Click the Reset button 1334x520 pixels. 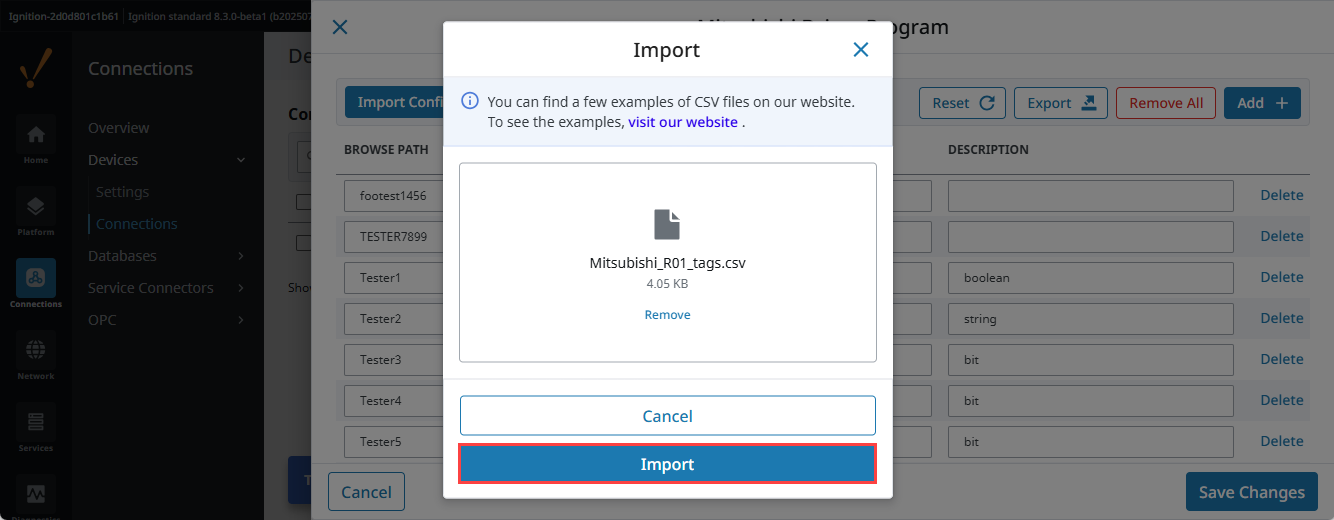coord(962,103)
